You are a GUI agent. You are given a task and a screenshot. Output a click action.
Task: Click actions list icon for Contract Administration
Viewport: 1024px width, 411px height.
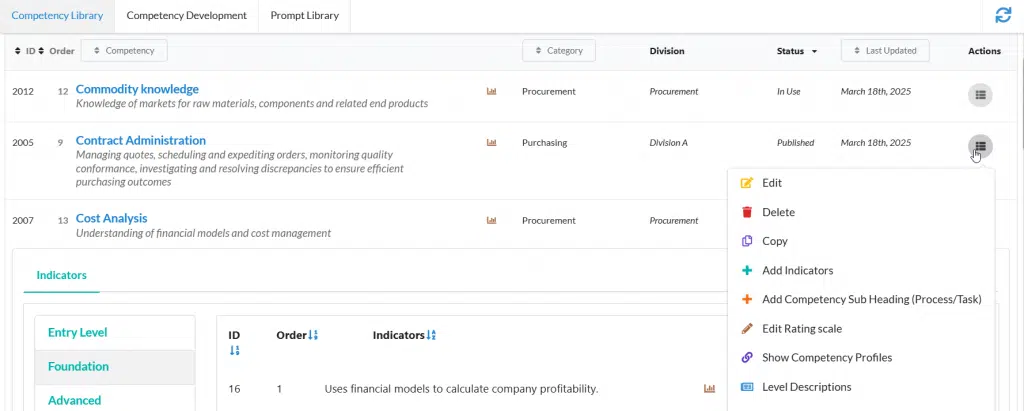(x=980, y=146)
